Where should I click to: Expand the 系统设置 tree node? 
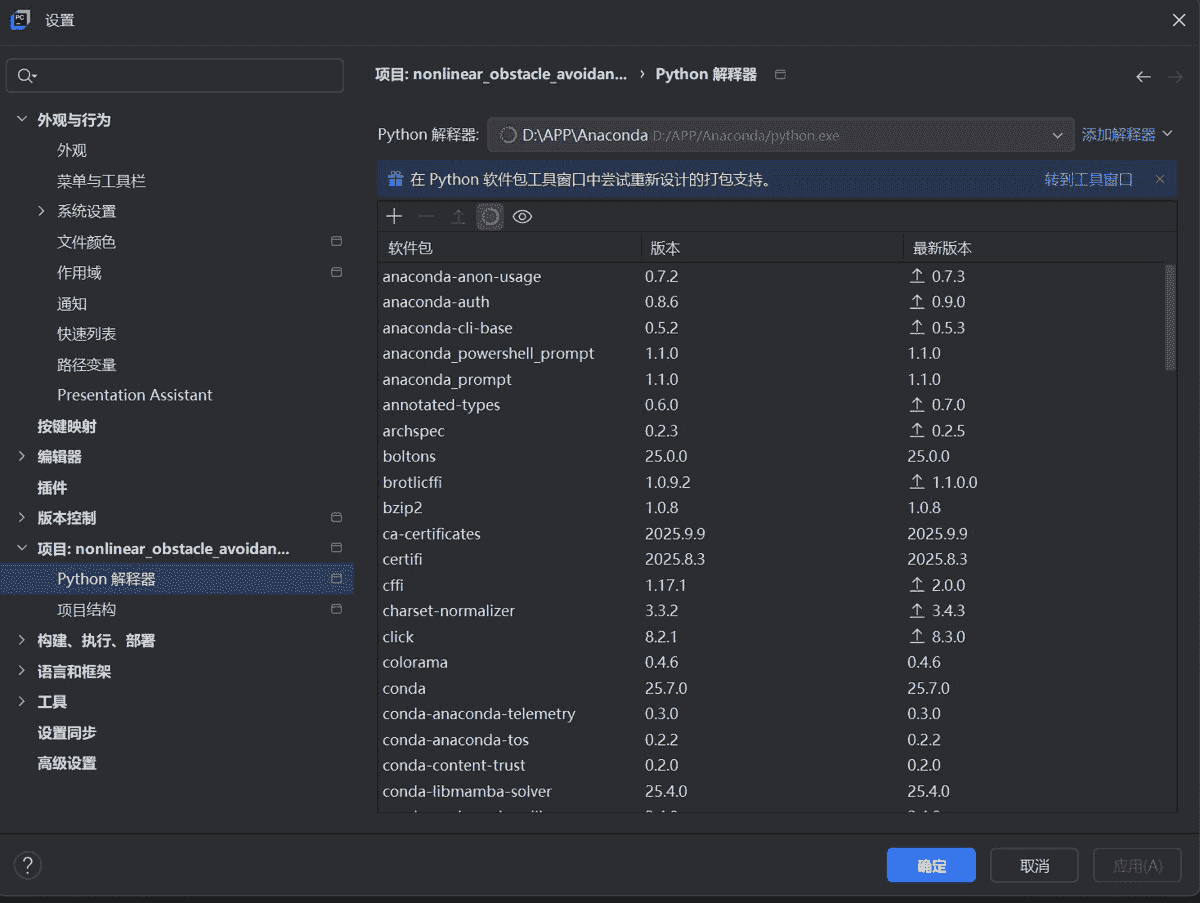[41, 211]
